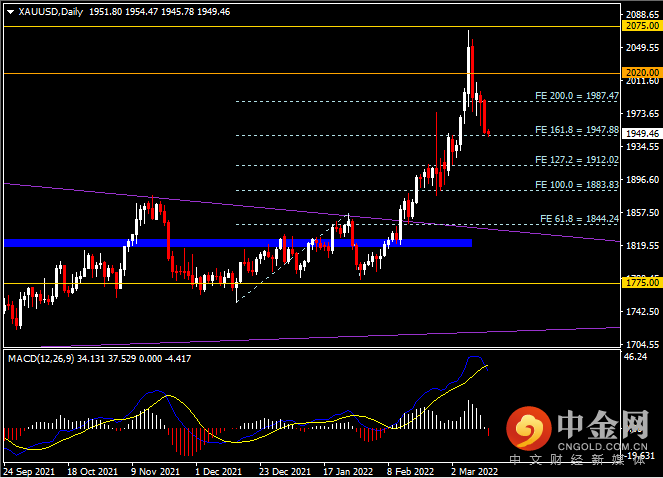
Task: Click the 1704.55 price scale value
Action: tap(642, 344)
